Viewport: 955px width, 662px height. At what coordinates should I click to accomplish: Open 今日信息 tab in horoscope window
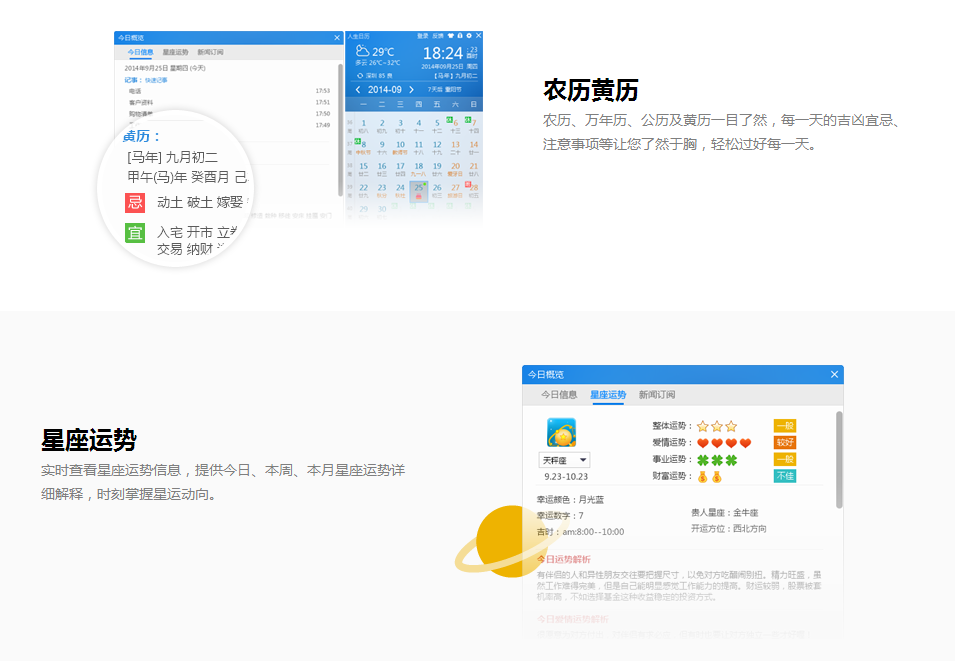pos(559,395)
